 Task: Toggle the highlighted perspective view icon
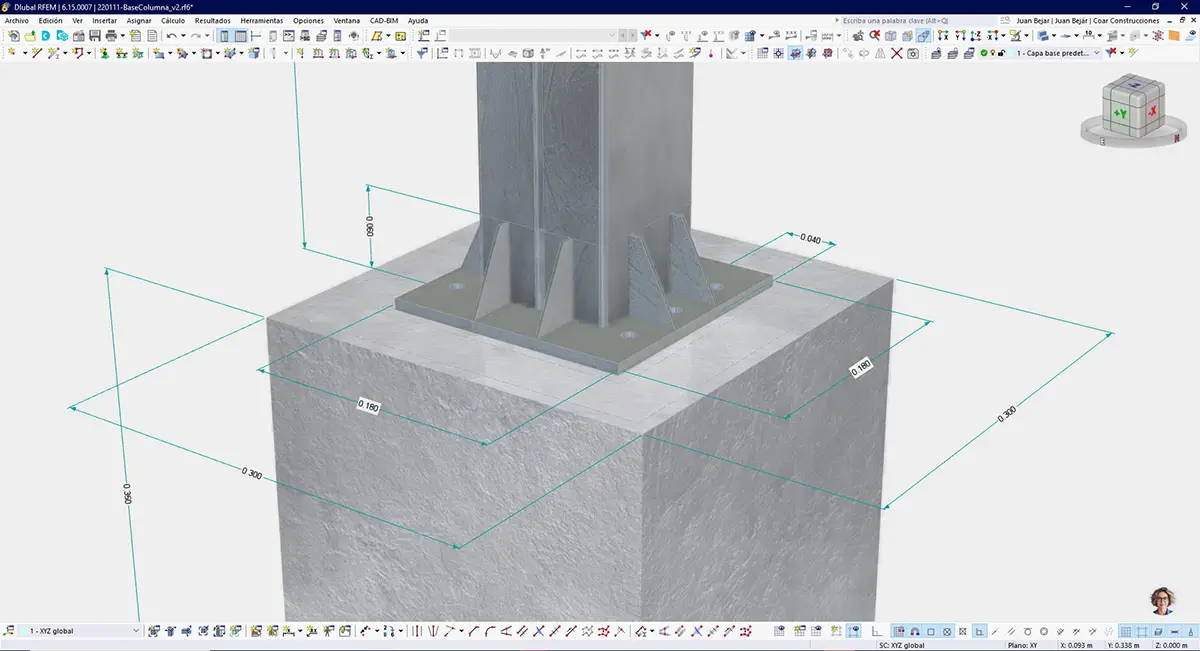click(923, 35)
